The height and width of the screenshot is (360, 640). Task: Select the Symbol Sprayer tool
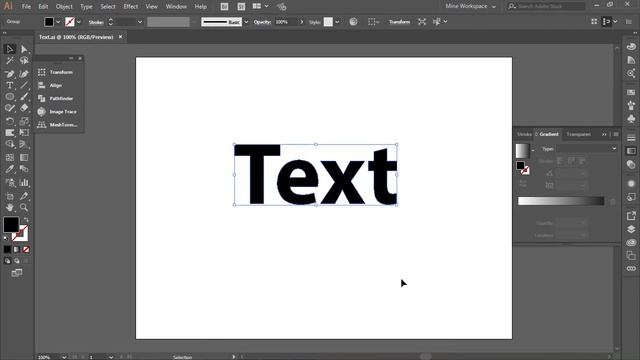click(10, 182)
